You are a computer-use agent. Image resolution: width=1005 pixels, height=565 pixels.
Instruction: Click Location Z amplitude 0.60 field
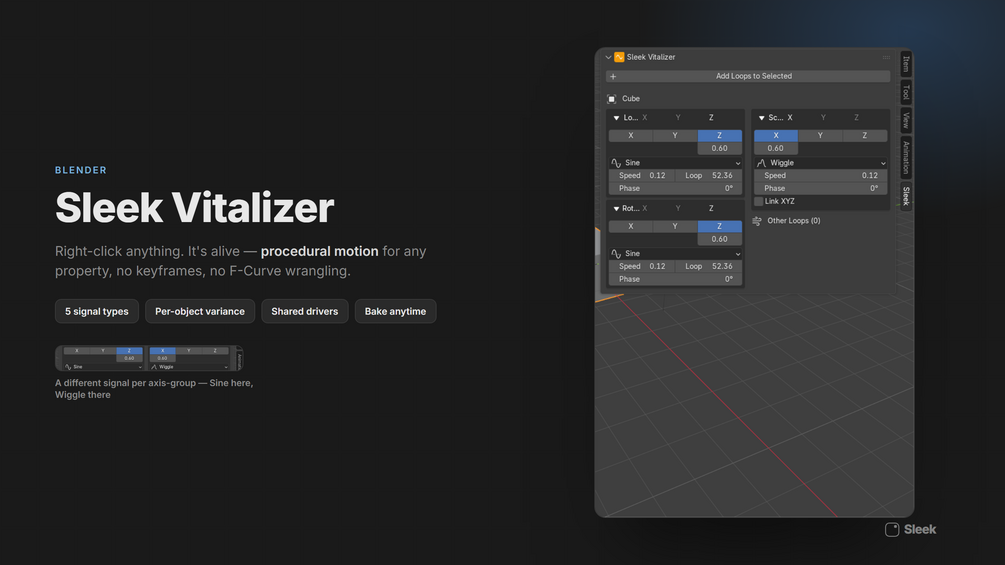719,148
